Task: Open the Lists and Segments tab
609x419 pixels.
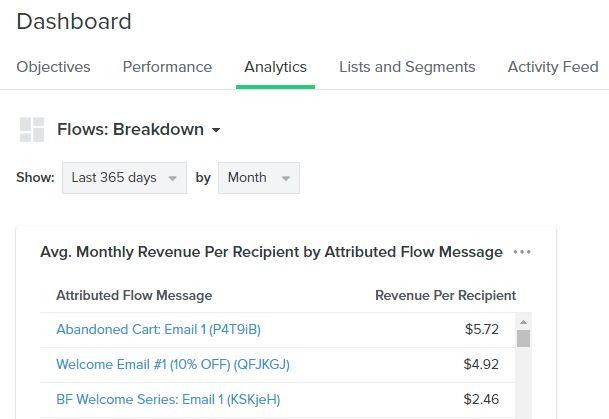Action: 407,67
